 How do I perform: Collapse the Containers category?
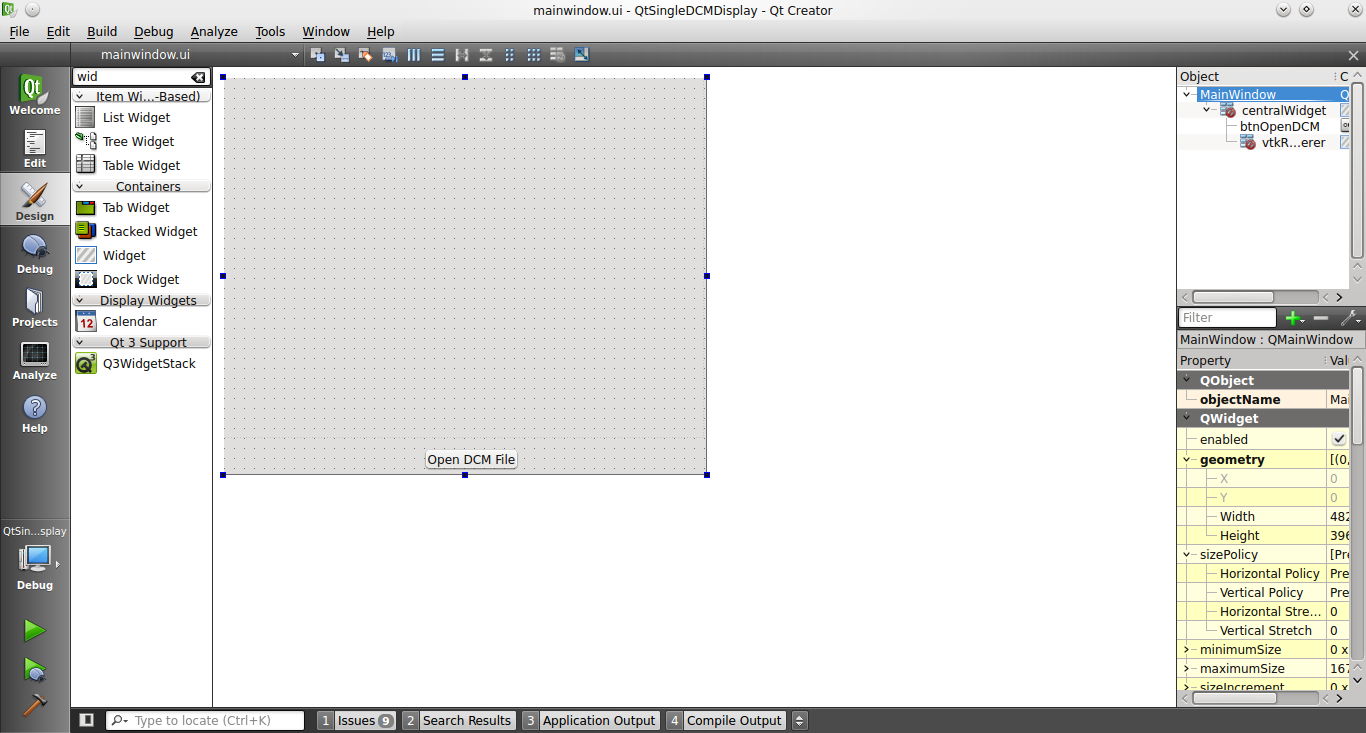tap(142, 187)
